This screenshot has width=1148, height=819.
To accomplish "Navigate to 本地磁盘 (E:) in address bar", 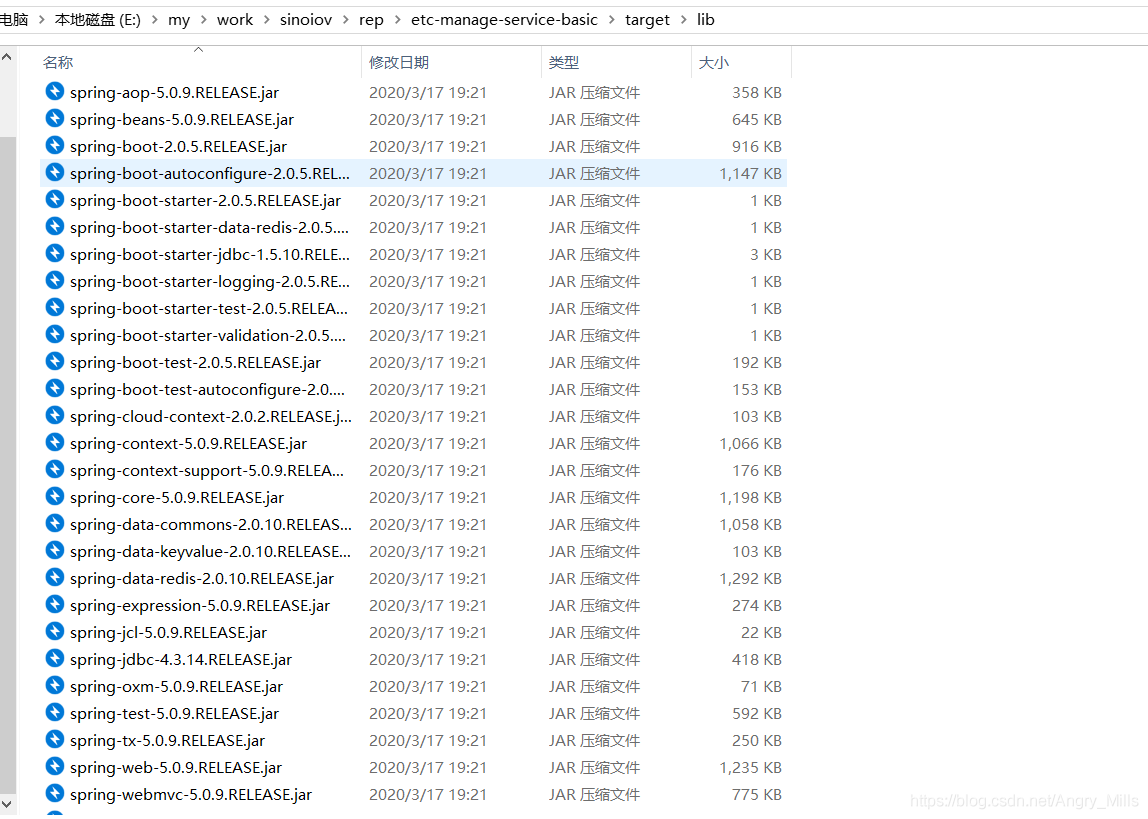I will point(97,20).
